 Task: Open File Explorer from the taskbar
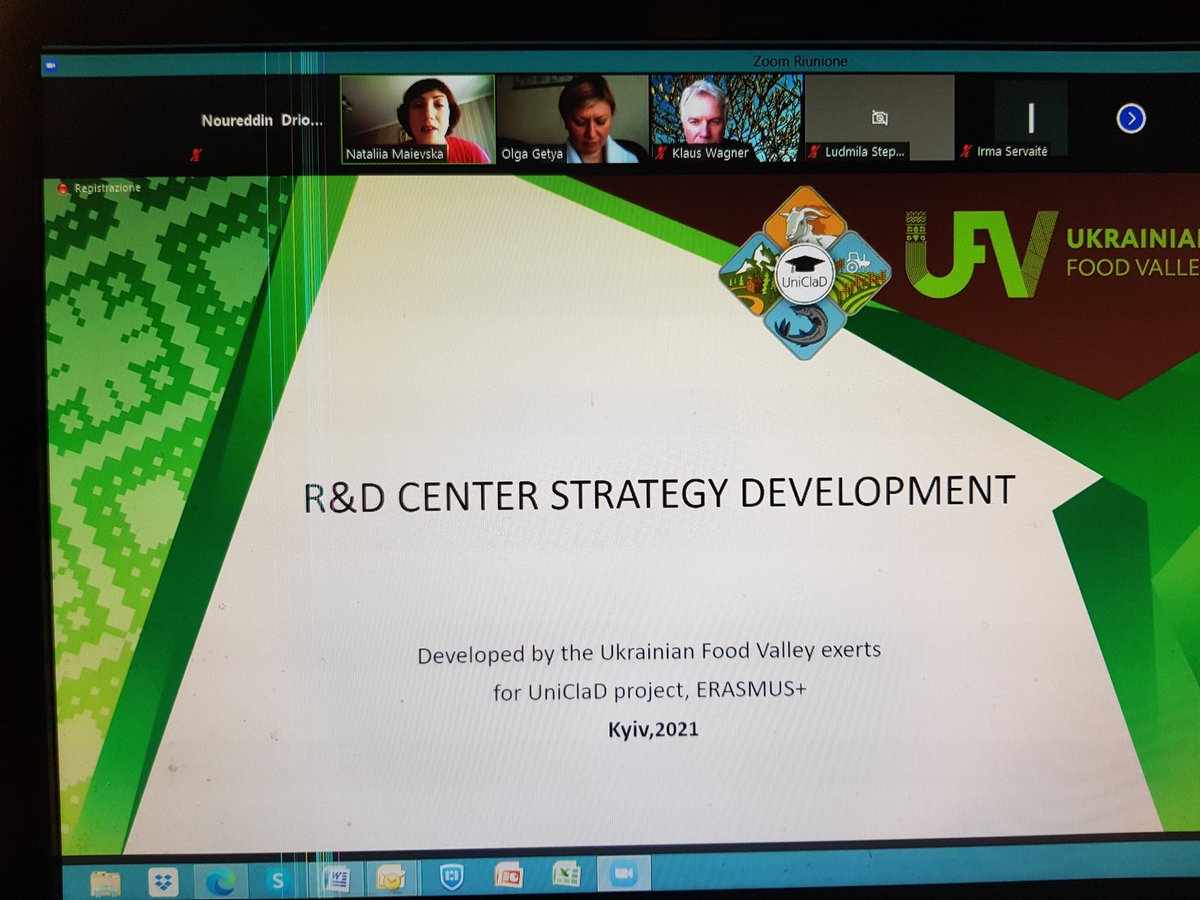[x=106, y=883]
